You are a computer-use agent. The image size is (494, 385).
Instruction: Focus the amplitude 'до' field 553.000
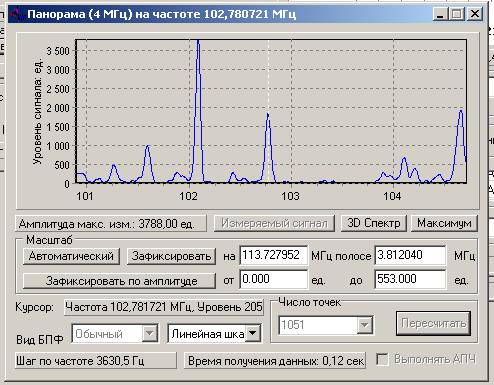pyautogui.click(x=410, y=279)
